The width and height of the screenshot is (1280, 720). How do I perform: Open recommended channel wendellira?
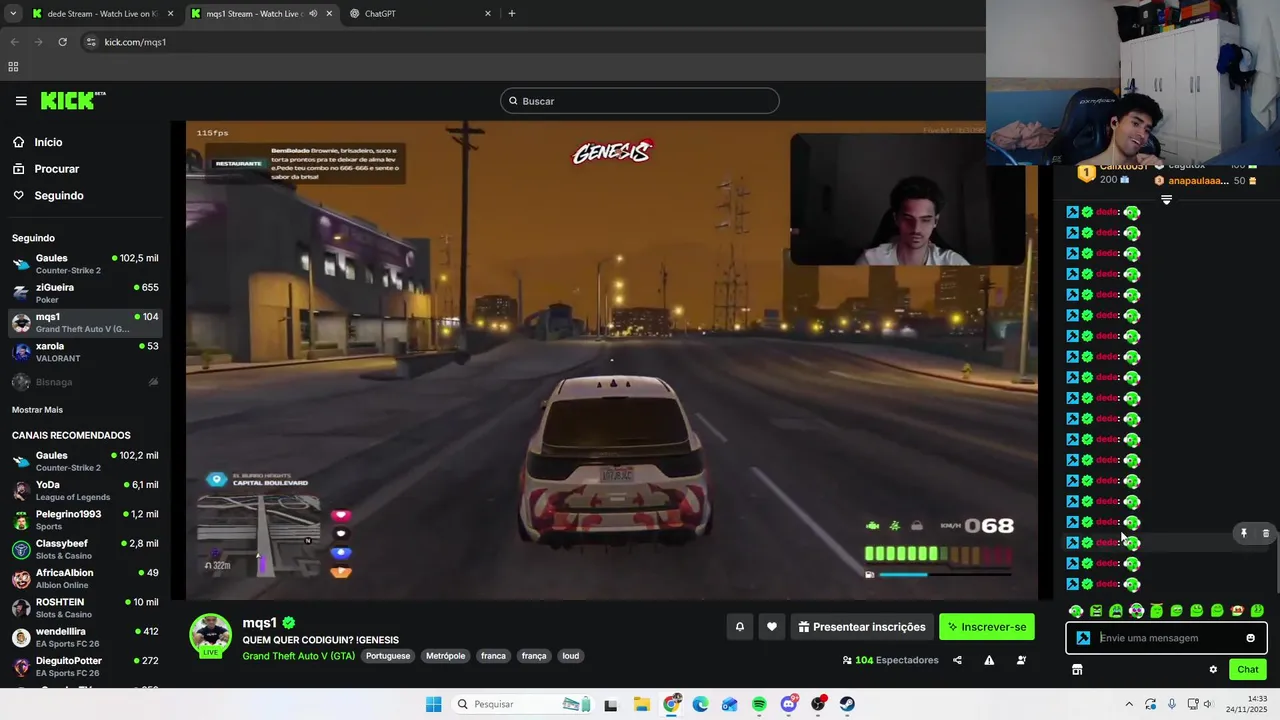coord(85,637)
